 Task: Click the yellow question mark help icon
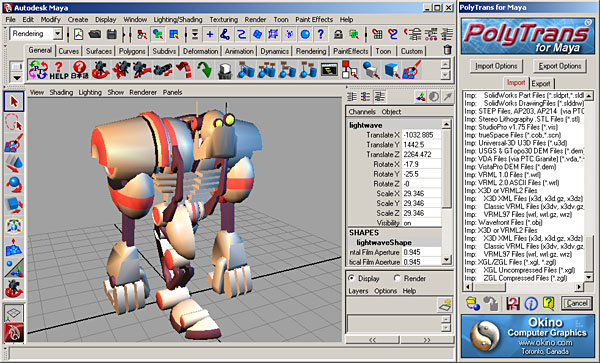[x=548, y=304]
